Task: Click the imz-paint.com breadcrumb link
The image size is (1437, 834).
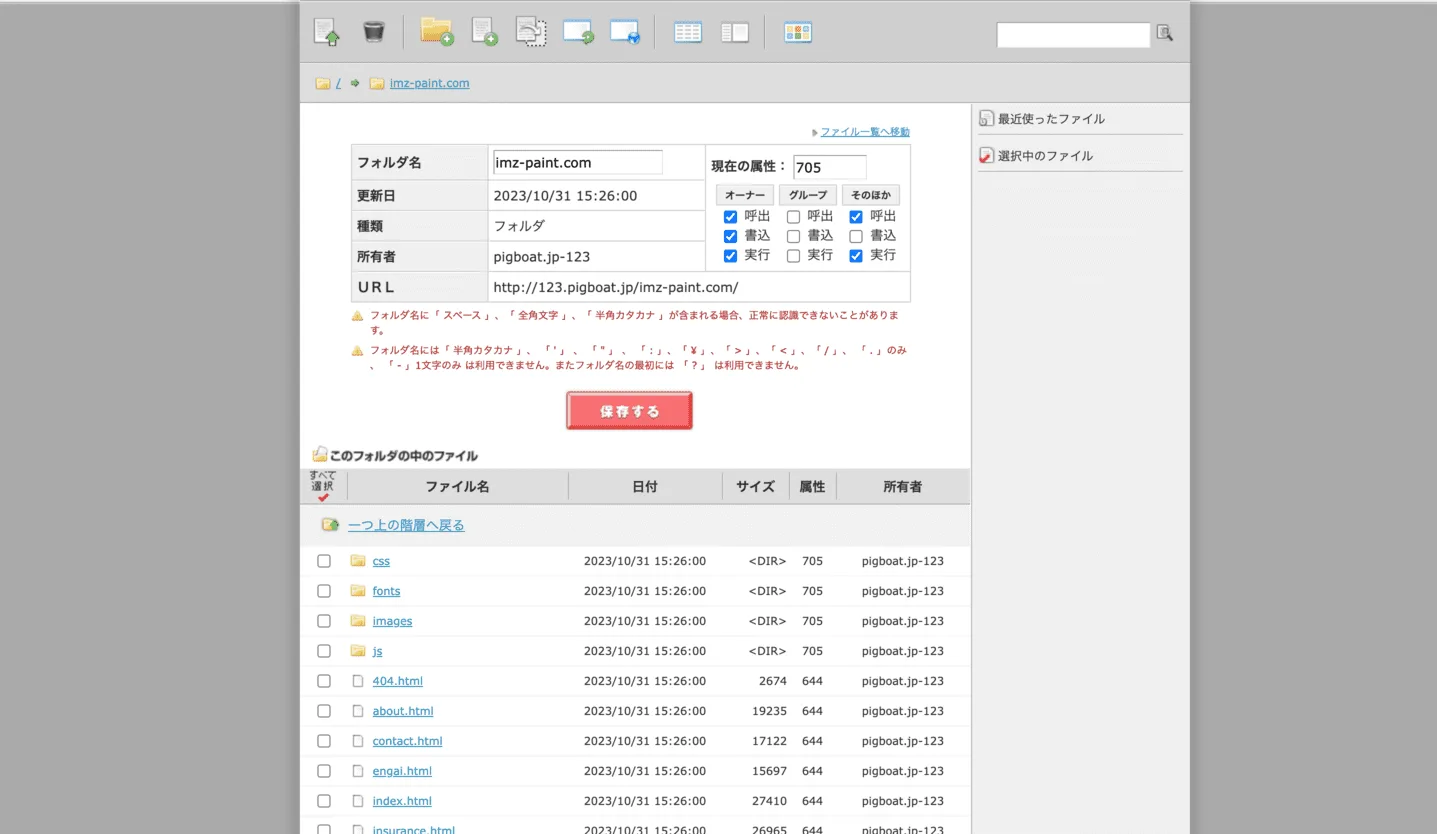Action: (429, 83)
